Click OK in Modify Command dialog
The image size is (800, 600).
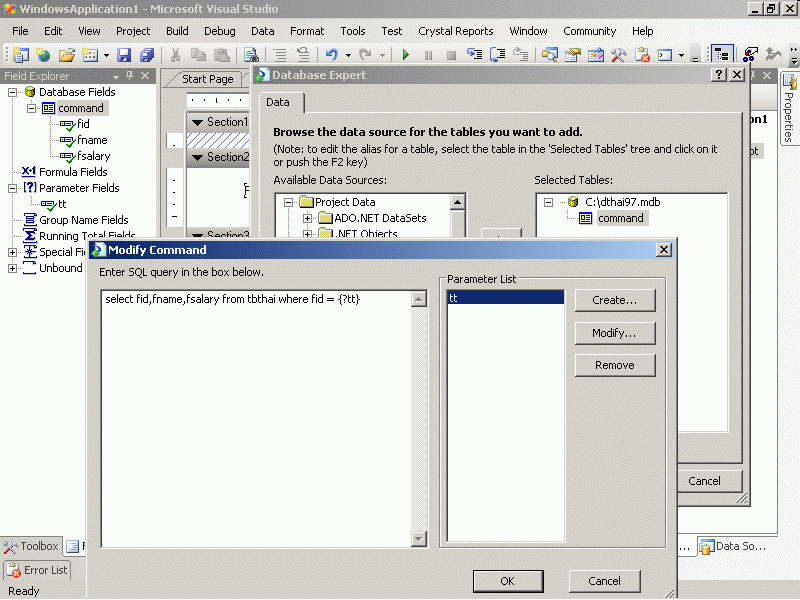[507, 581]
